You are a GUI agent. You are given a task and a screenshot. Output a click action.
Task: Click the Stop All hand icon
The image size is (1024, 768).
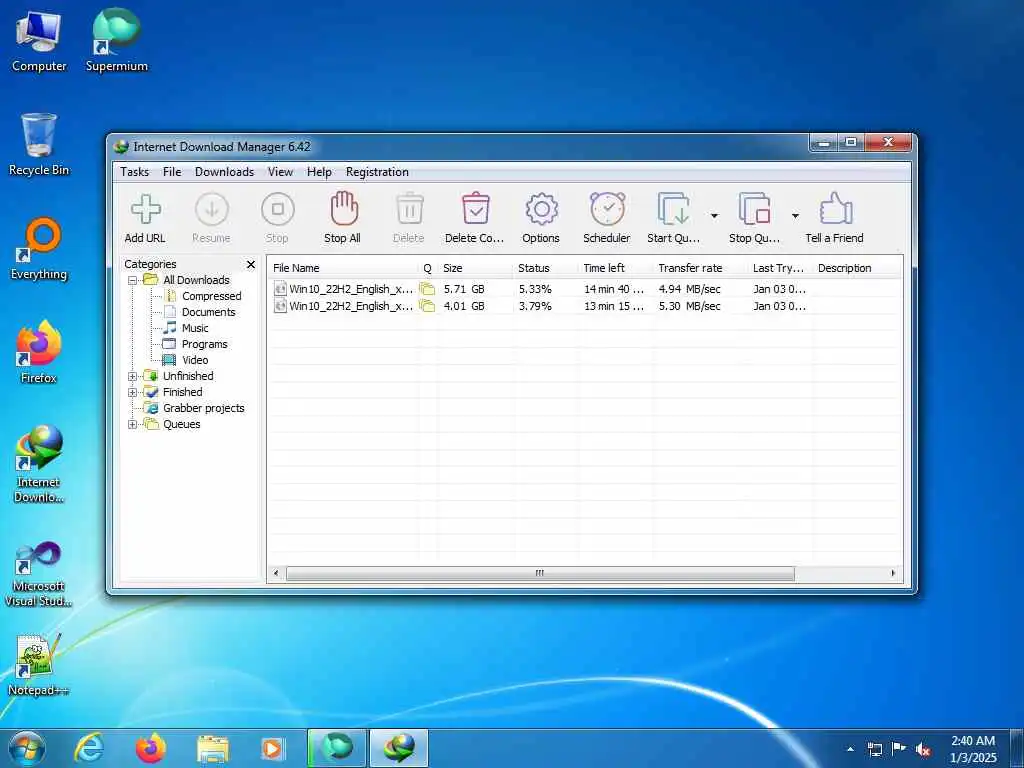(344, 209)
